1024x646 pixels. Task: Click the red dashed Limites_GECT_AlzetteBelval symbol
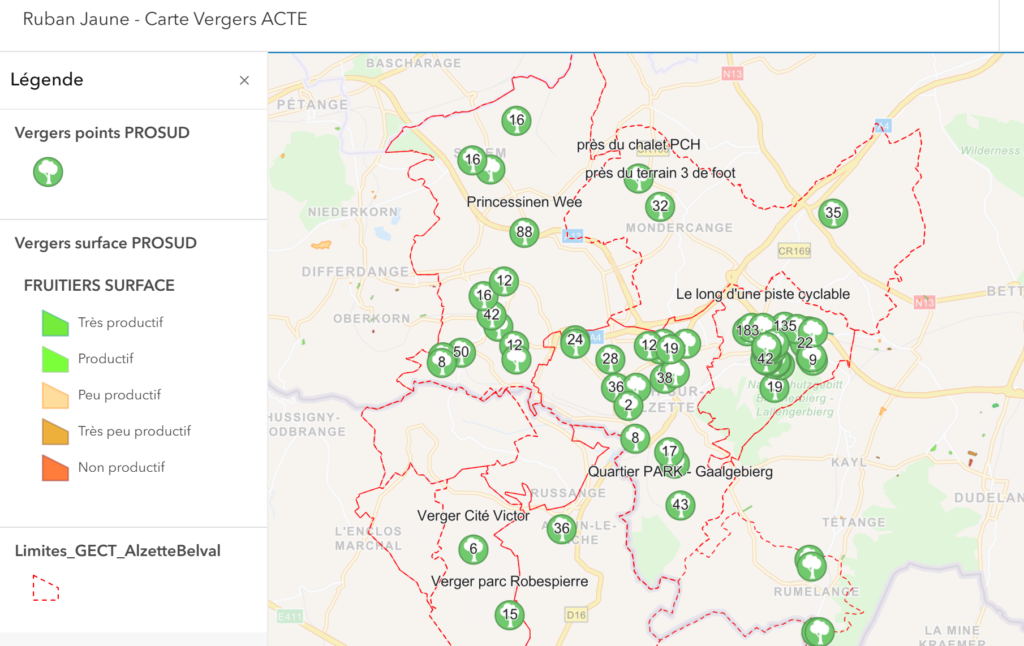coord(45,588)
